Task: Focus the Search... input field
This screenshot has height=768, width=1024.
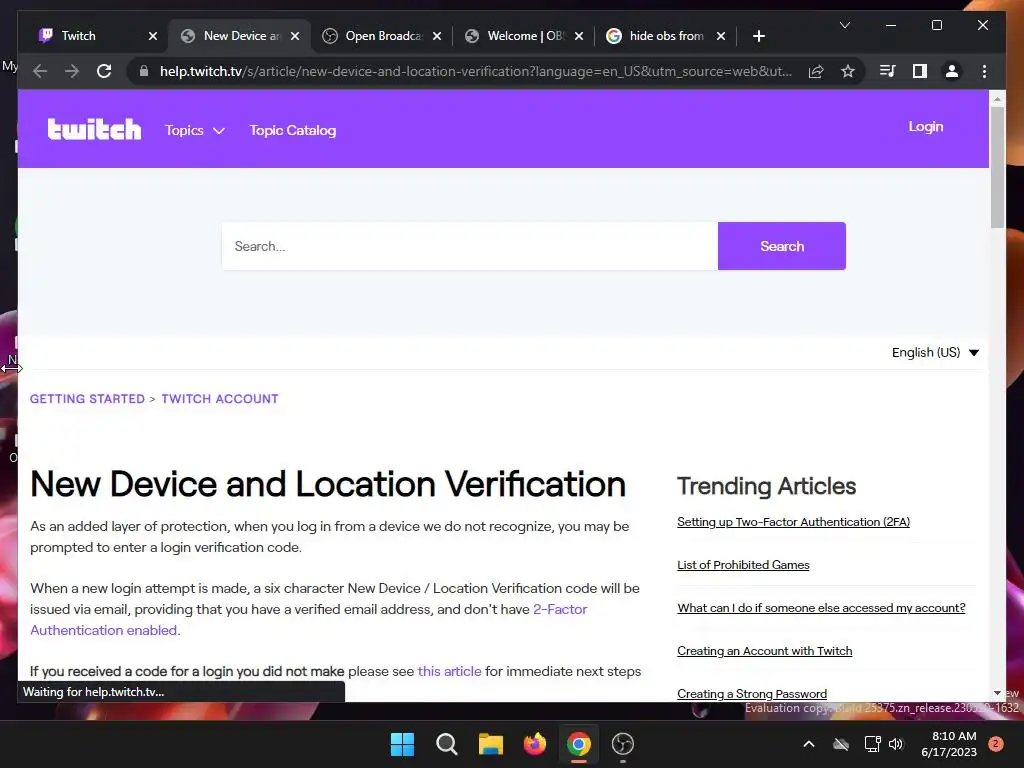Action: coord(470,246)
